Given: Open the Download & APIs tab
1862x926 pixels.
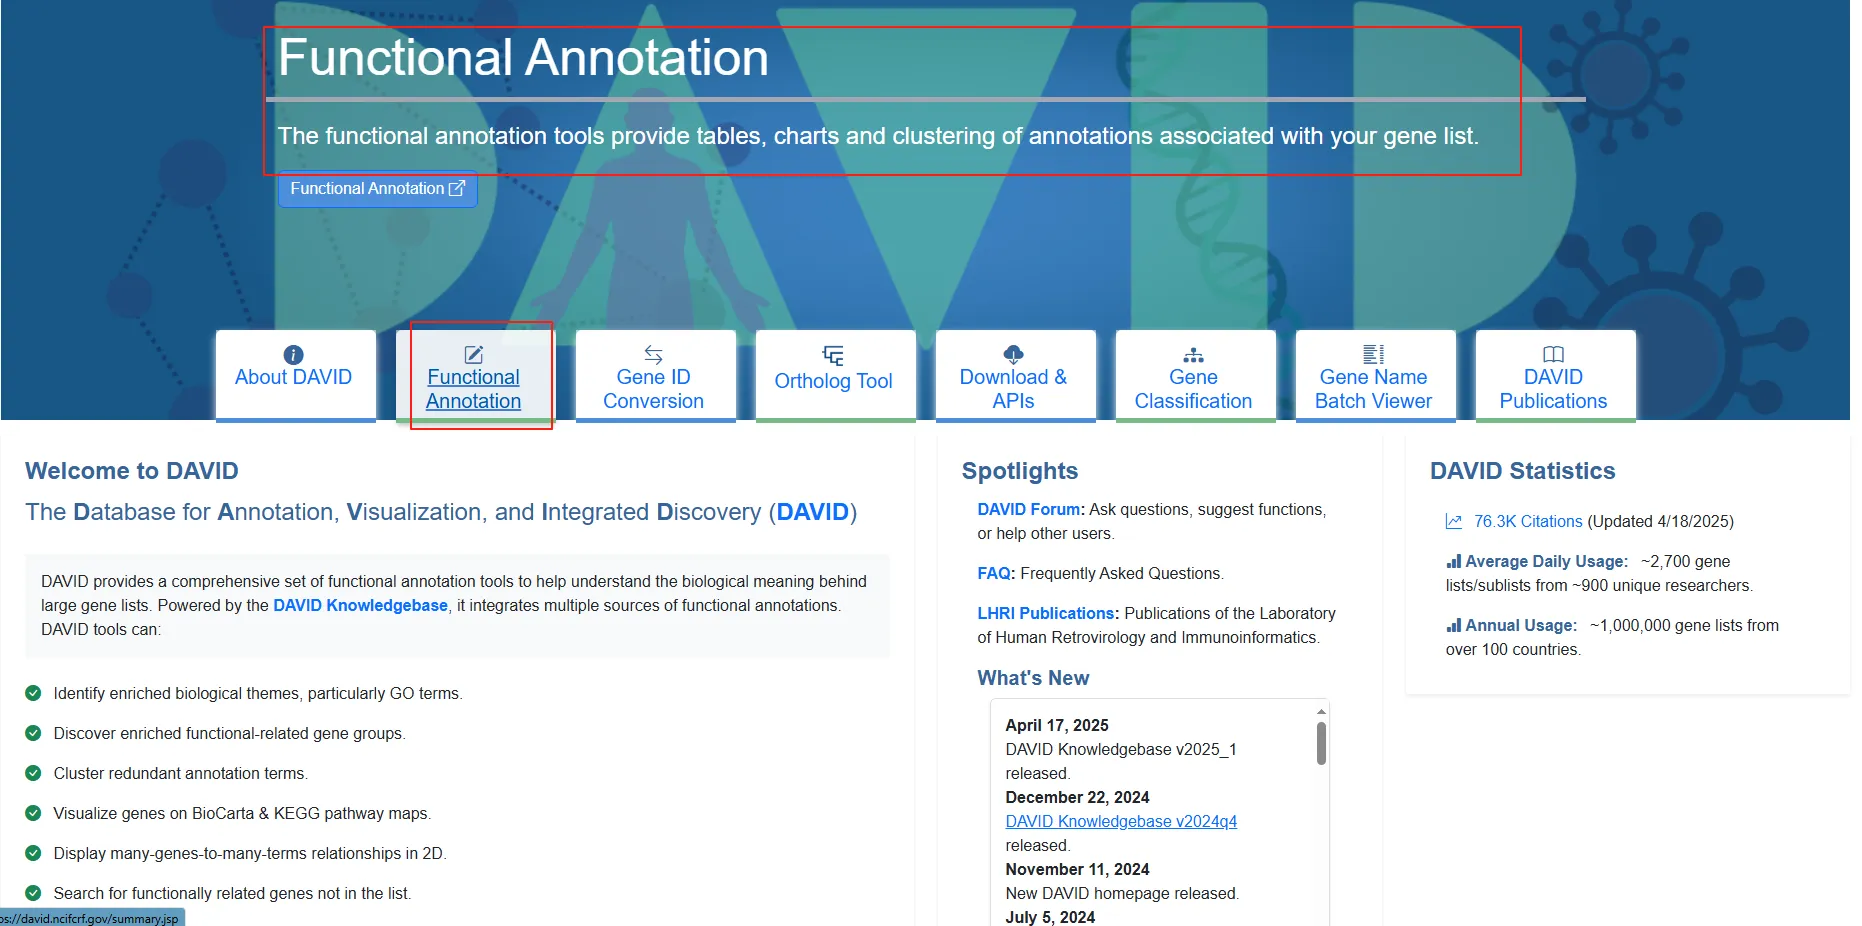Looking at the screenshot, I should (x=1015, y=375).
